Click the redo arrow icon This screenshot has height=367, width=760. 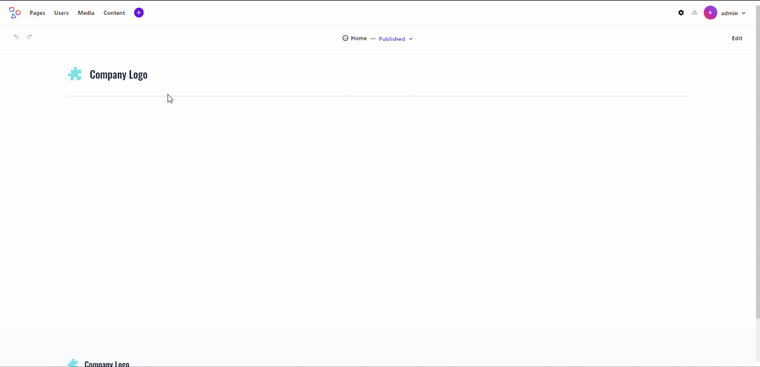click(x=30, y=37)
